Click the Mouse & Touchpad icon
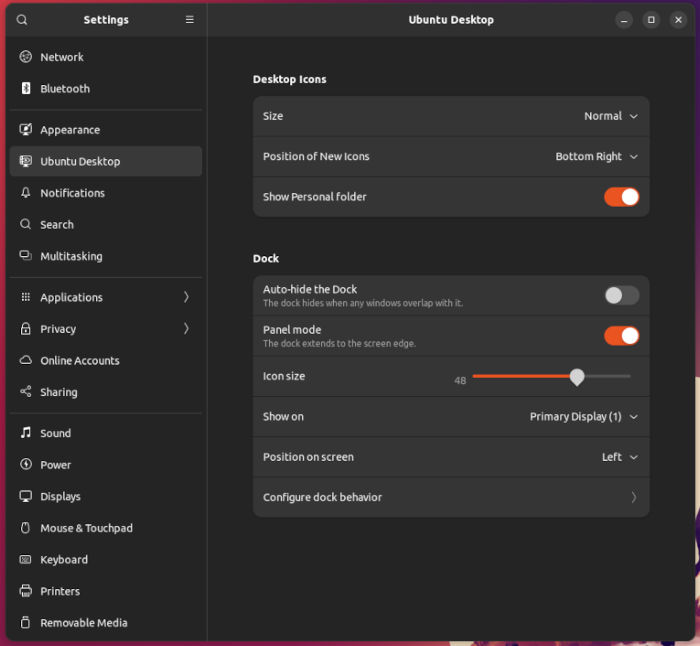 pyautogui.click(x=25, y=528)
